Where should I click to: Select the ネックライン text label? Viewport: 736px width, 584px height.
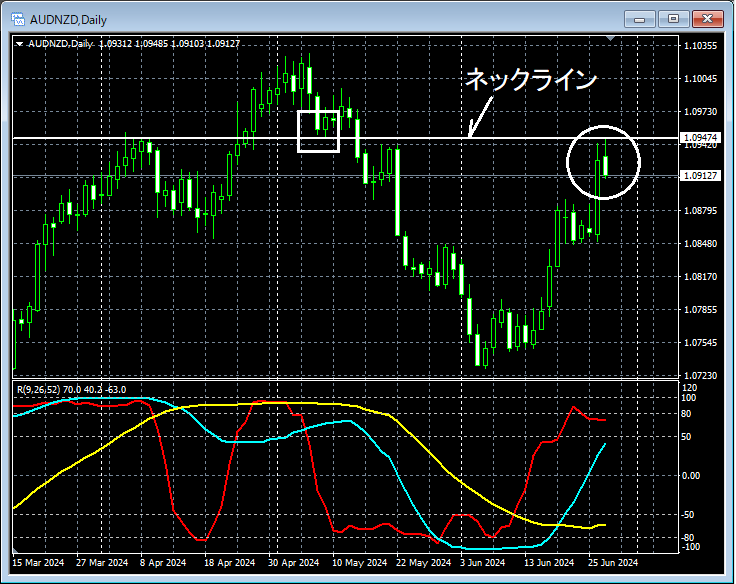coord(531,79)
